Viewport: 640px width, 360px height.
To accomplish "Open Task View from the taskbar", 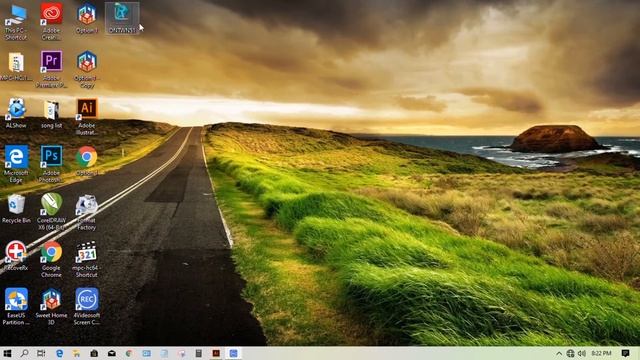I will tap(41, 353).
